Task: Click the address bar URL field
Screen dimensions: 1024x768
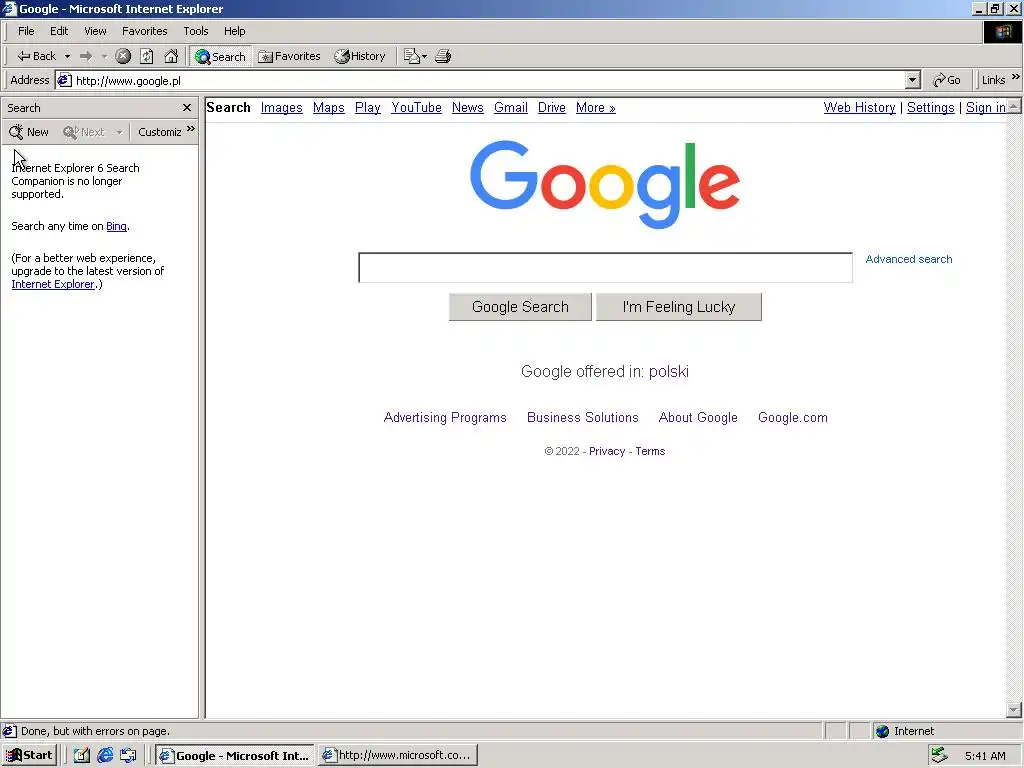Action: click(x=480, y=80)
